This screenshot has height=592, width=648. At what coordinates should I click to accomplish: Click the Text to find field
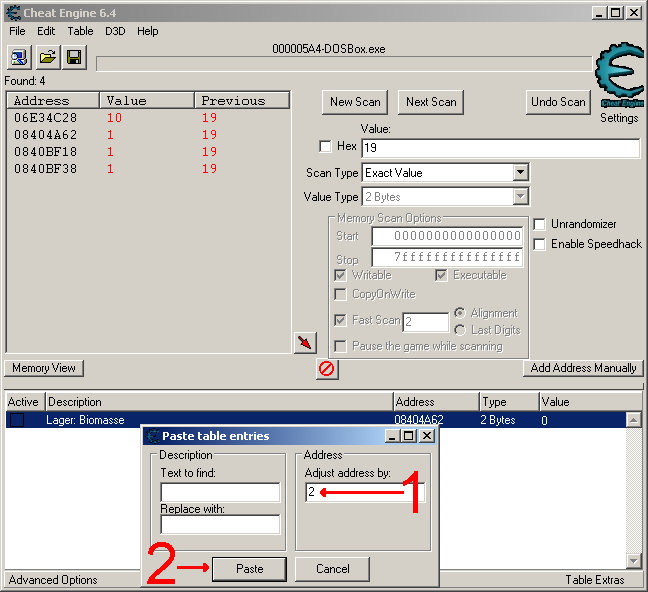point(220,492)
